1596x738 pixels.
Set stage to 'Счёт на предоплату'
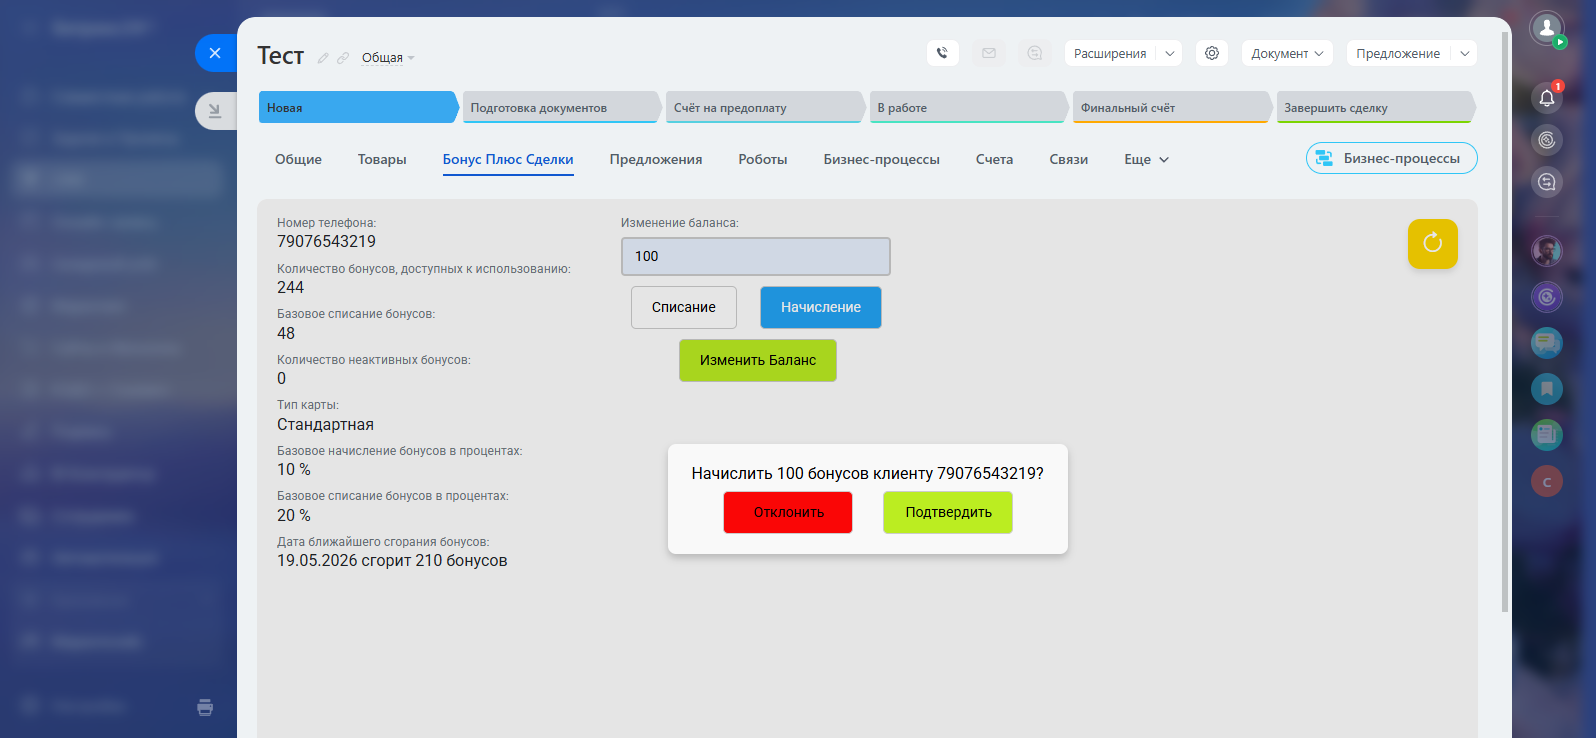[x=765, y=107]
